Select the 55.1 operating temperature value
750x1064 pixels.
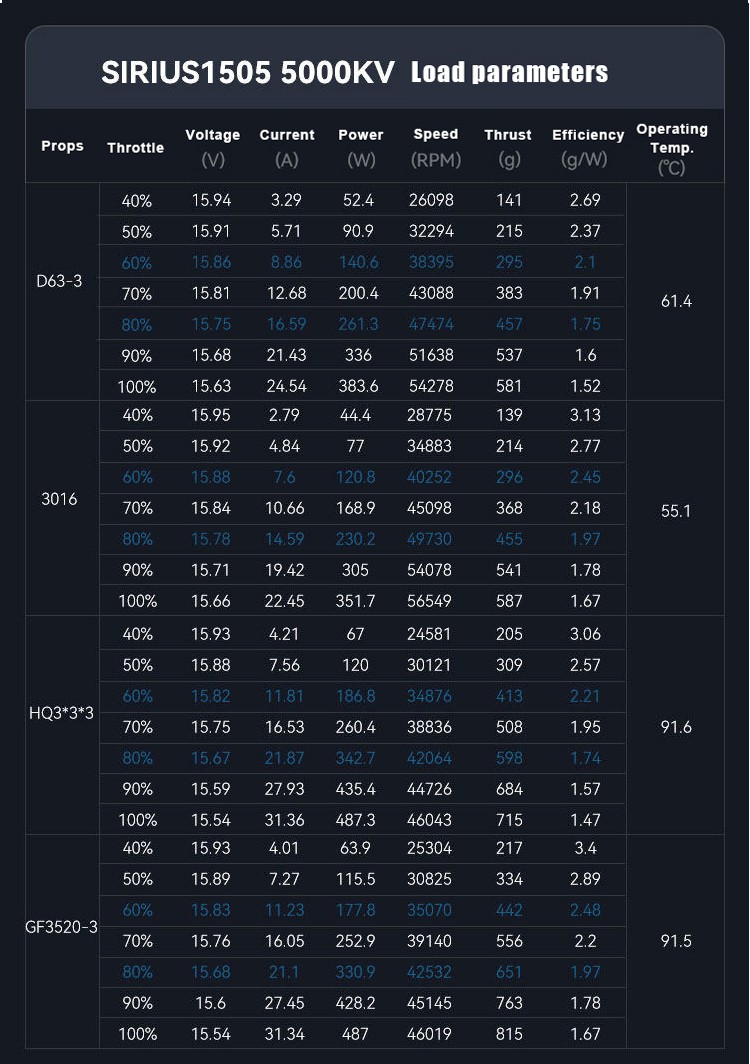tap(676, 511)
